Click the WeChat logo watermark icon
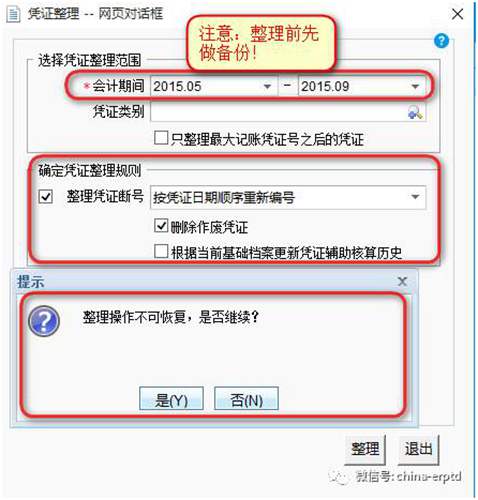The height and width of the screenshot is (500, 478). tap(339, 477)
